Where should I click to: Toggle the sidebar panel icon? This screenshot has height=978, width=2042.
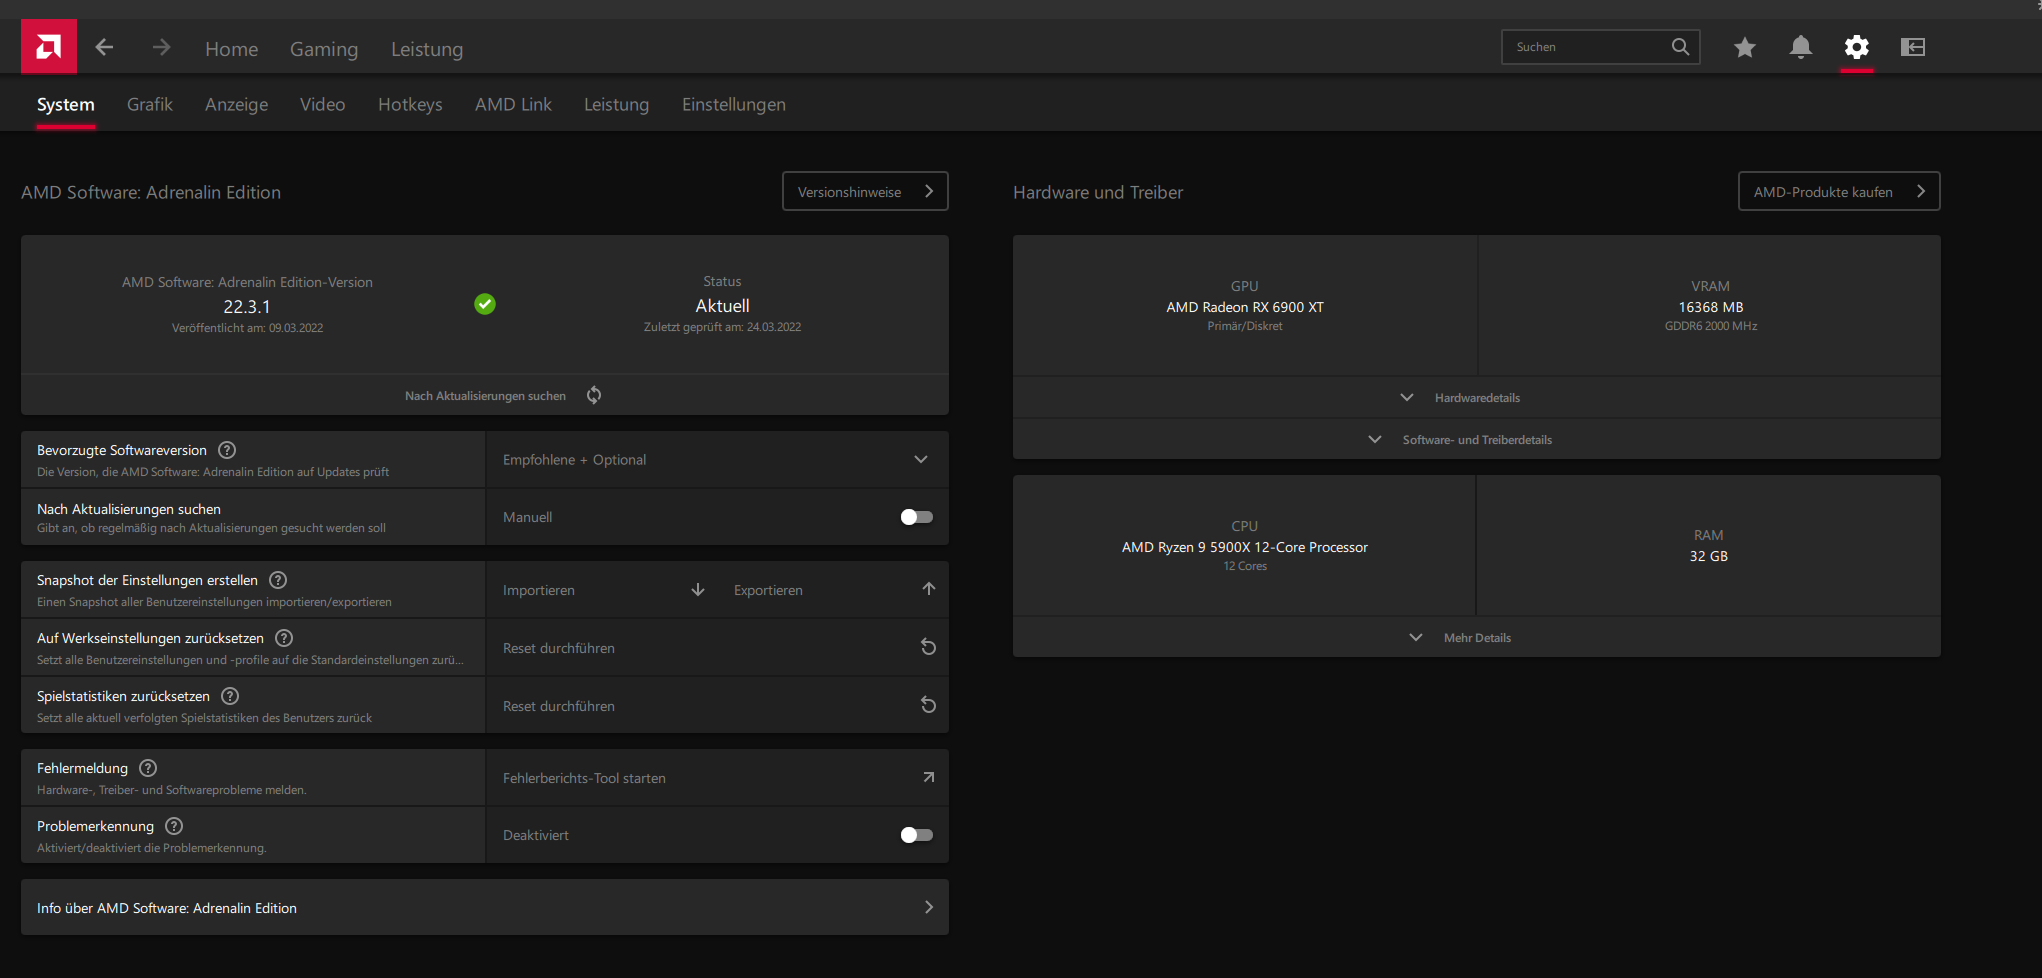1913,47
